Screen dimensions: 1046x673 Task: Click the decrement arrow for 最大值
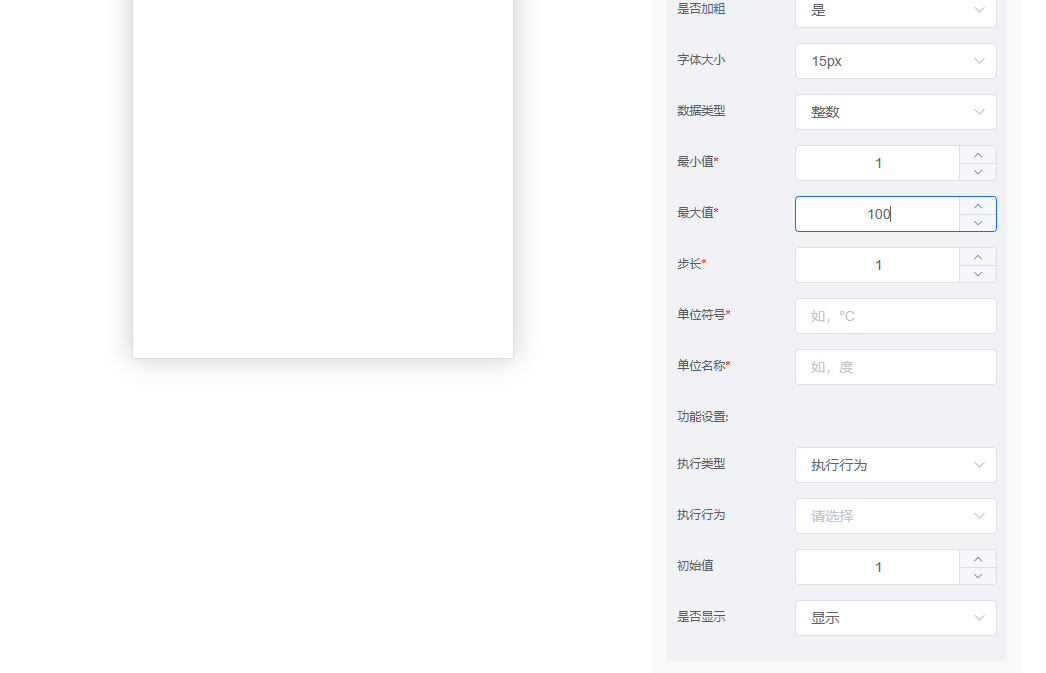pos(977,222)
